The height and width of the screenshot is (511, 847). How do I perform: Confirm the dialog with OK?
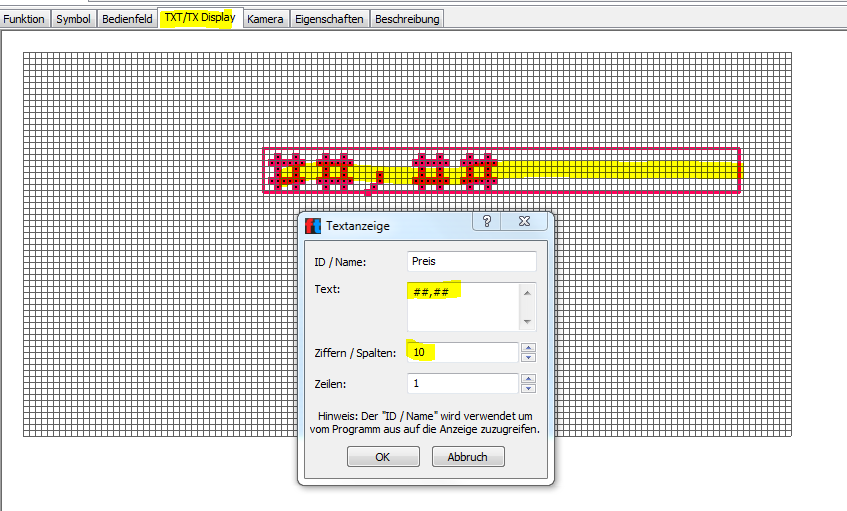pyautogui.click(x=383, y=457)
